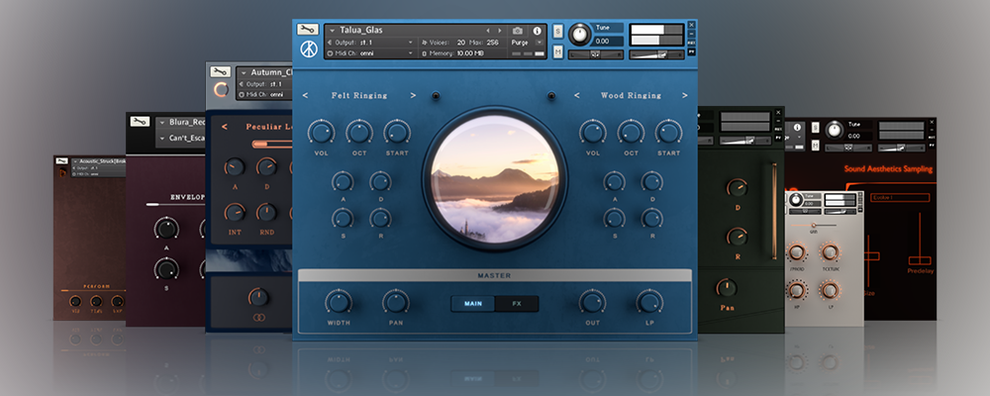Expand the Talua_Glas instrument name dropdown

coord(332,30)
